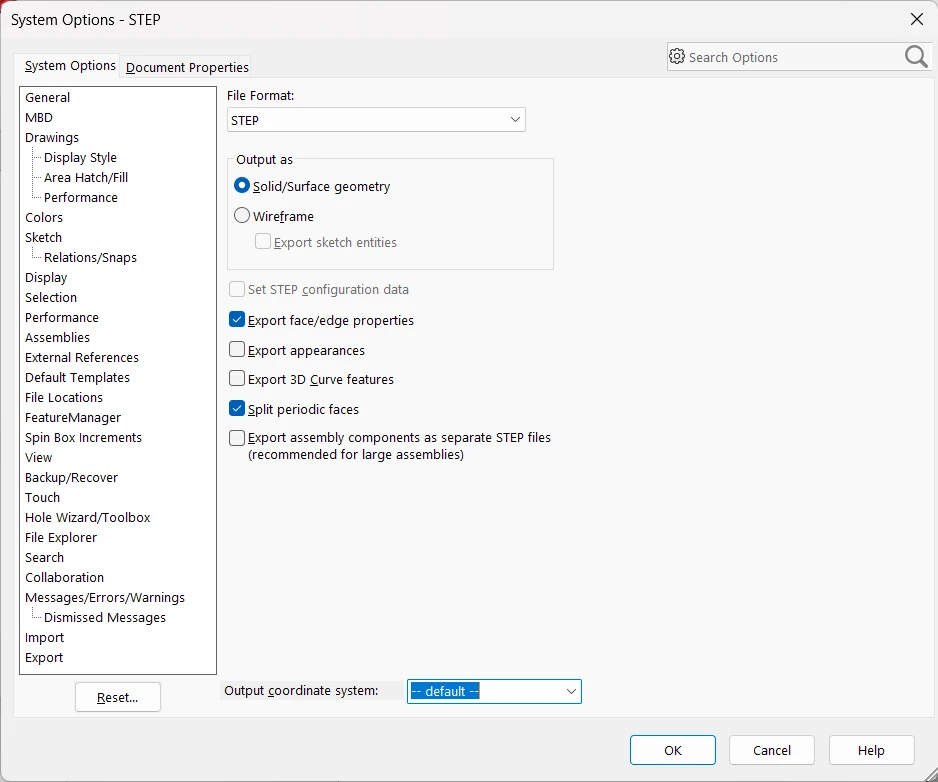938x782 pixels.
Task: Close the System Options dialog
Action: tap(916, 19)
